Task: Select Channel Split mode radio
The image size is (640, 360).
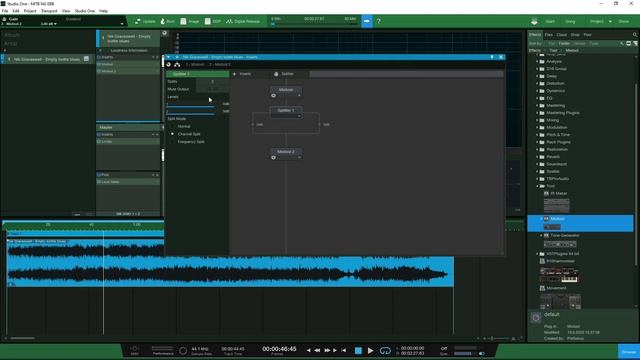Action: [173, 134]
